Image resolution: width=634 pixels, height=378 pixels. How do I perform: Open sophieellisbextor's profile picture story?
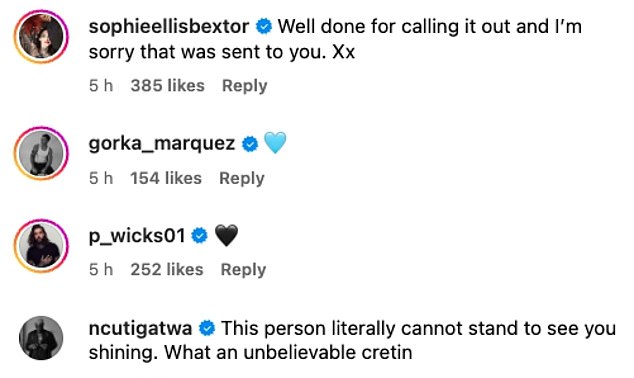point(41,36)
